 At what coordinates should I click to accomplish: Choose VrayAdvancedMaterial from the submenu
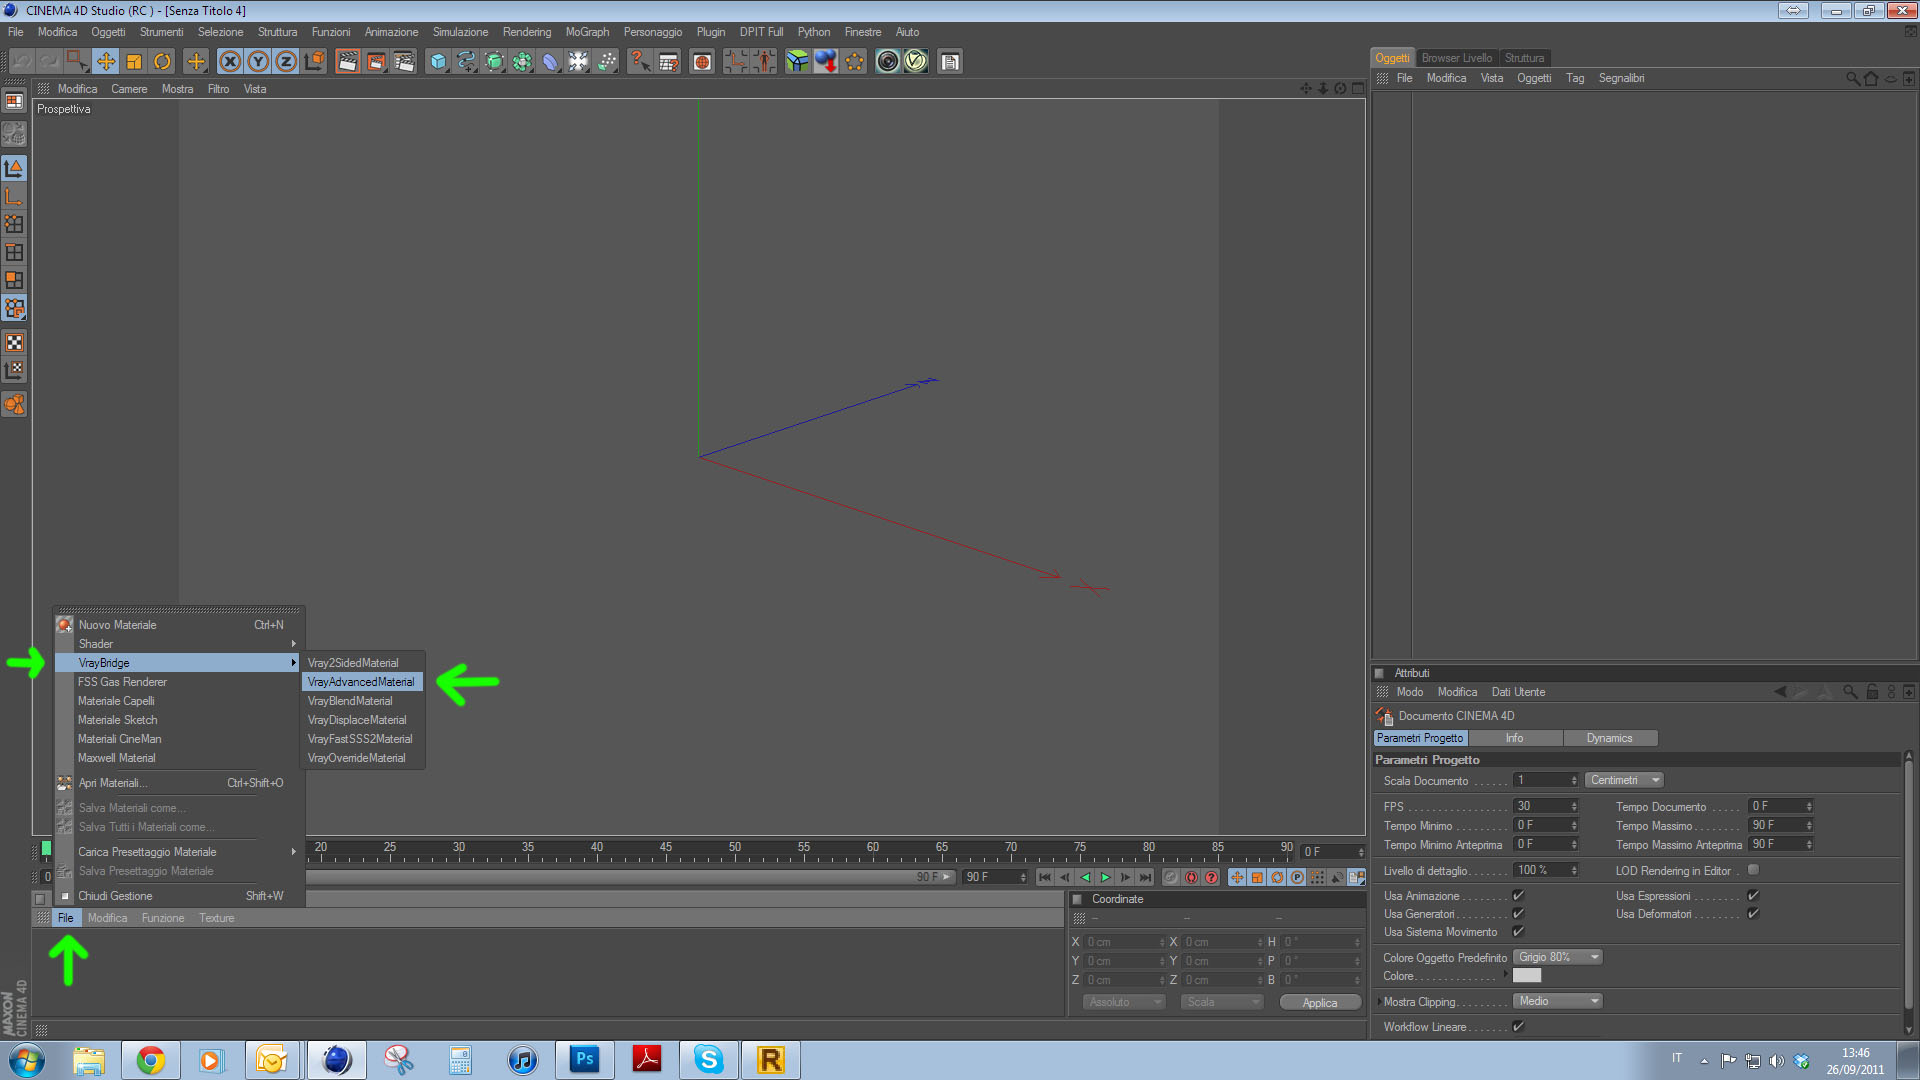pos(361,682)
